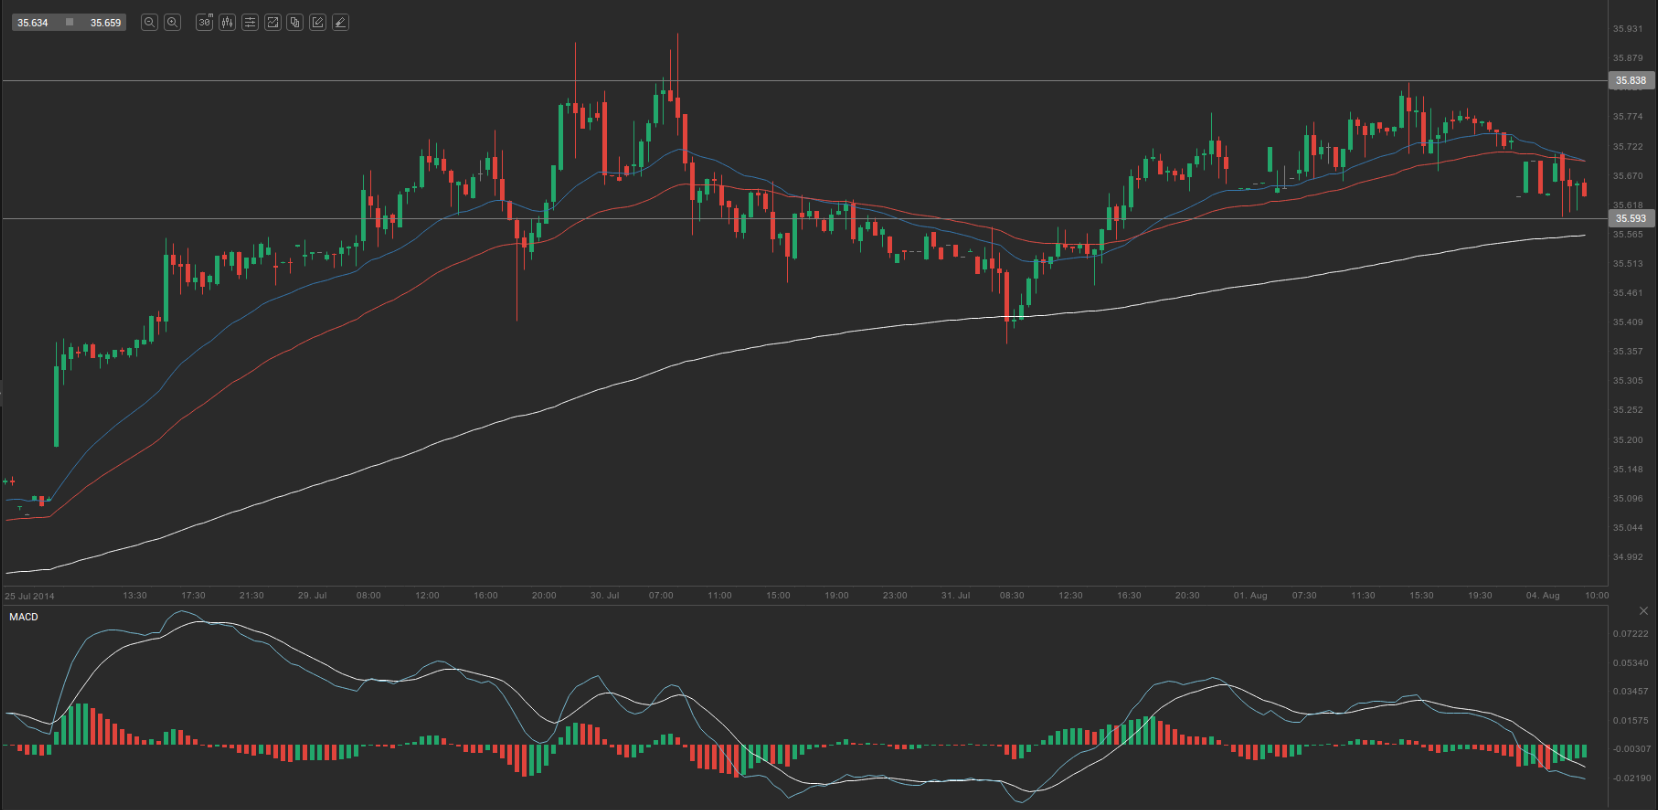
Task: Click the 35.593 price level label
Action: [x=1630, y=219]
